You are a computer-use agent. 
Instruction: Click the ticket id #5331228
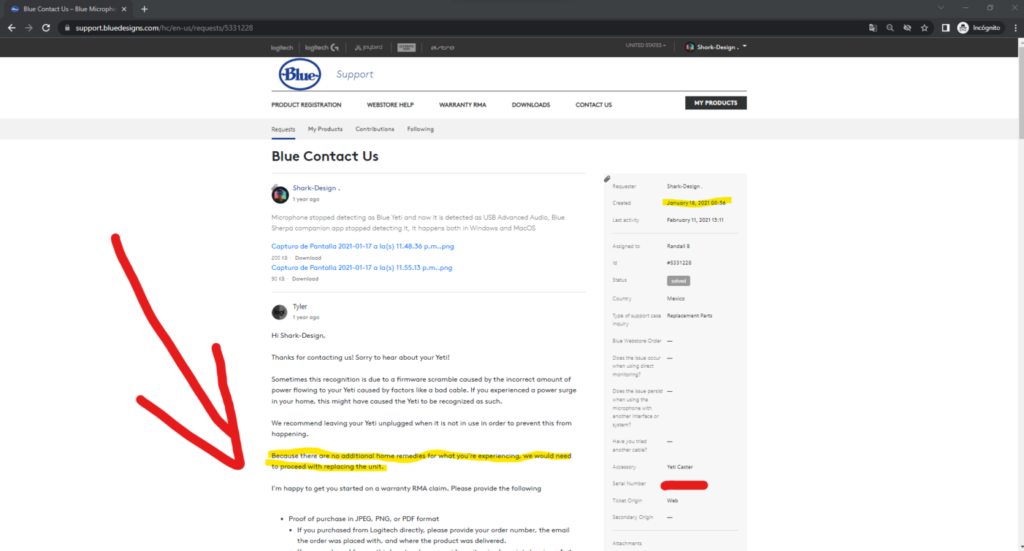click(679, 263)
